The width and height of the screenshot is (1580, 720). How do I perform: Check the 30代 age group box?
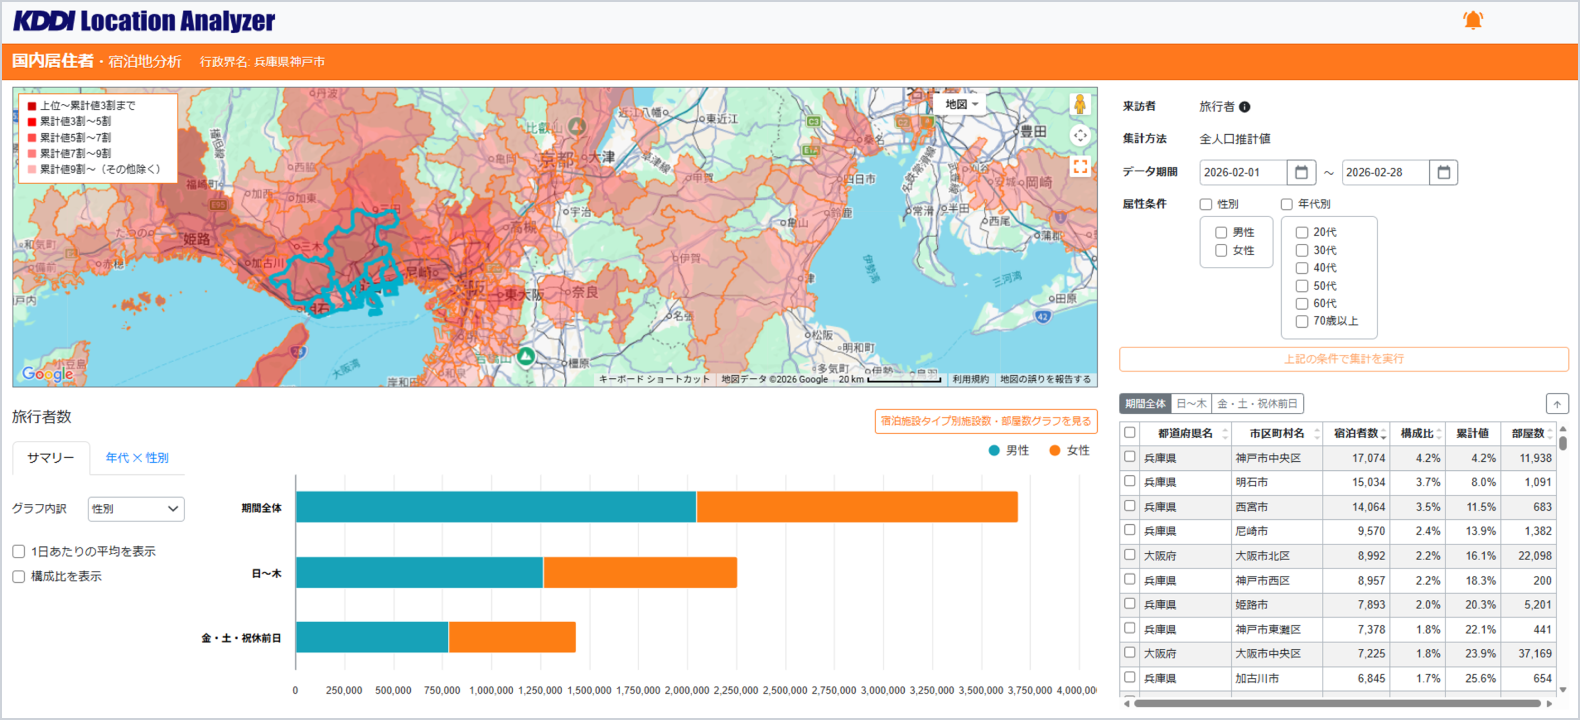coord(1302,250)
